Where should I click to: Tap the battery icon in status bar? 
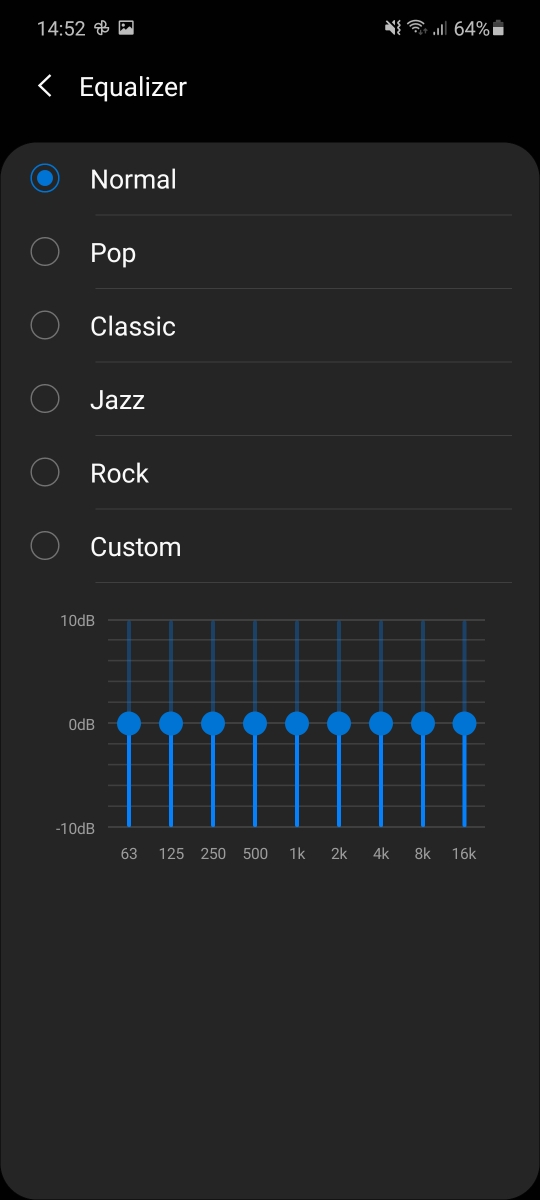tap(499, 29)
